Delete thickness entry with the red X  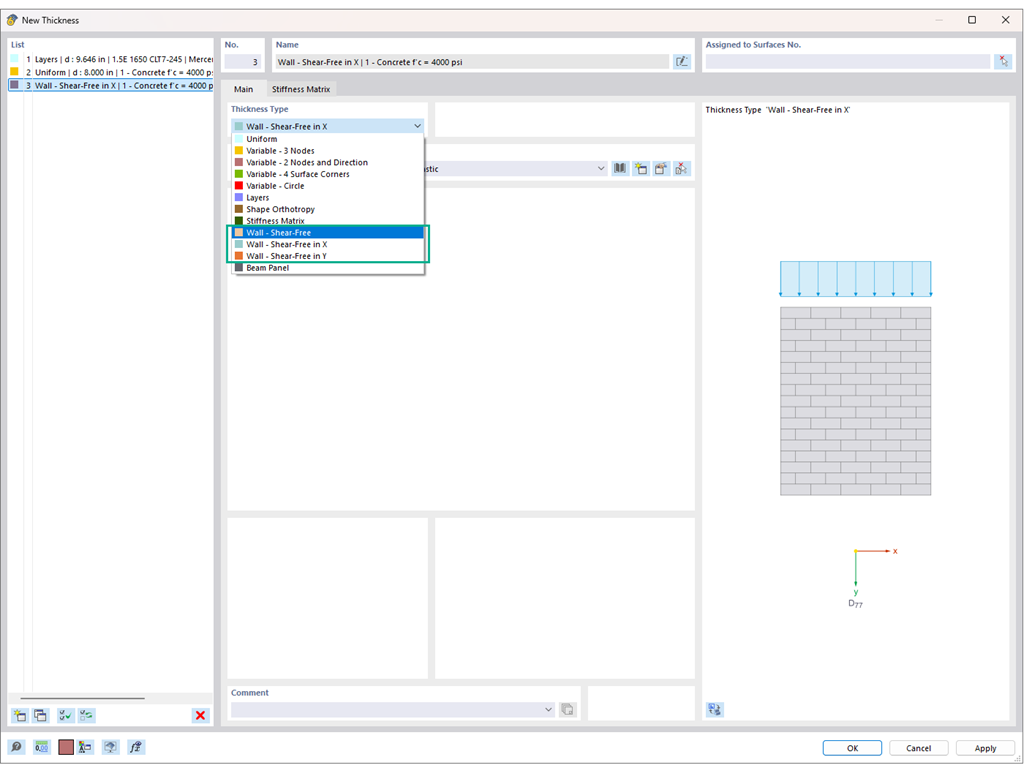pos(198,715)
